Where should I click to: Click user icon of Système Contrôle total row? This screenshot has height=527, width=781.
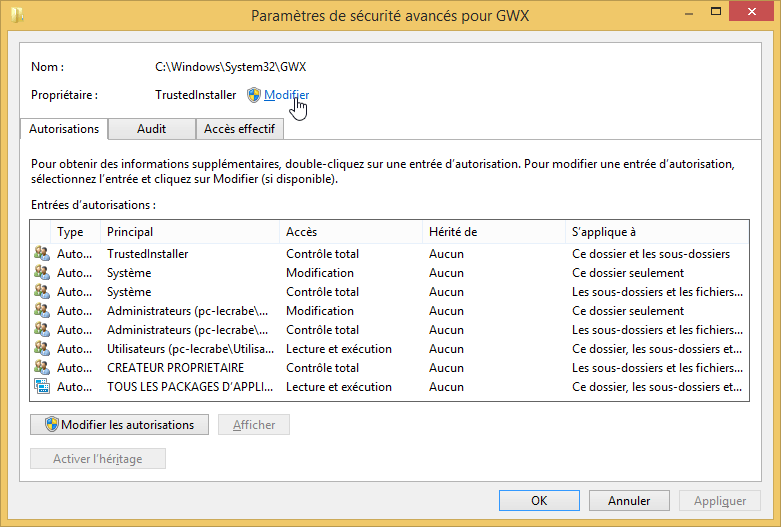[42, 291]
